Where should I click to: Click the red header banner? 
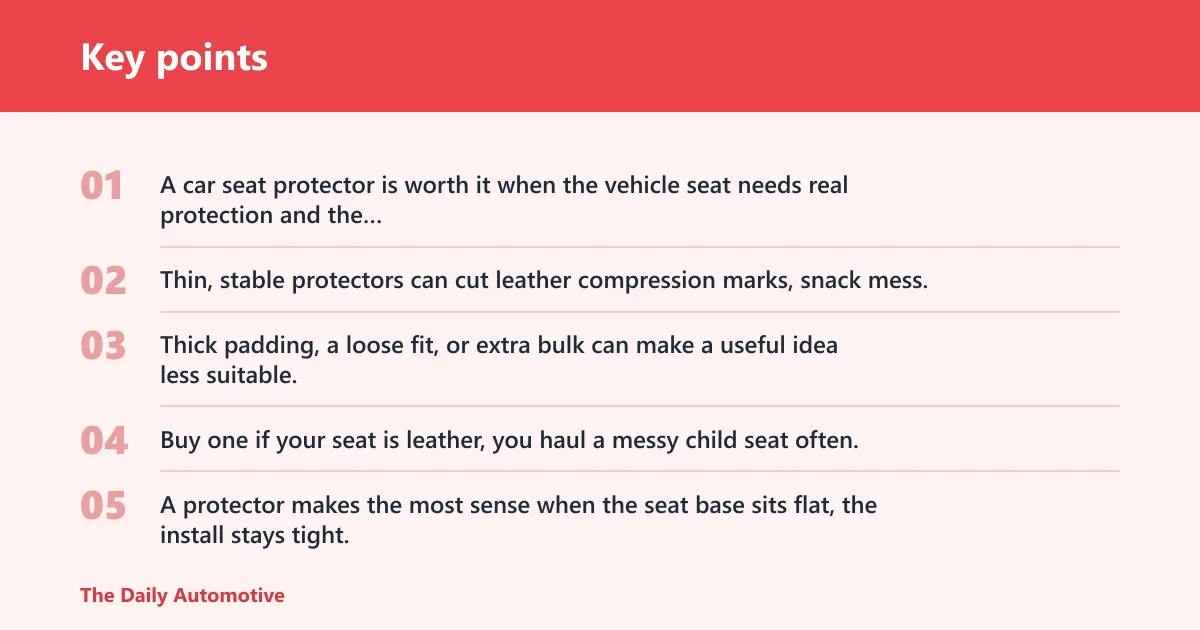600,56
